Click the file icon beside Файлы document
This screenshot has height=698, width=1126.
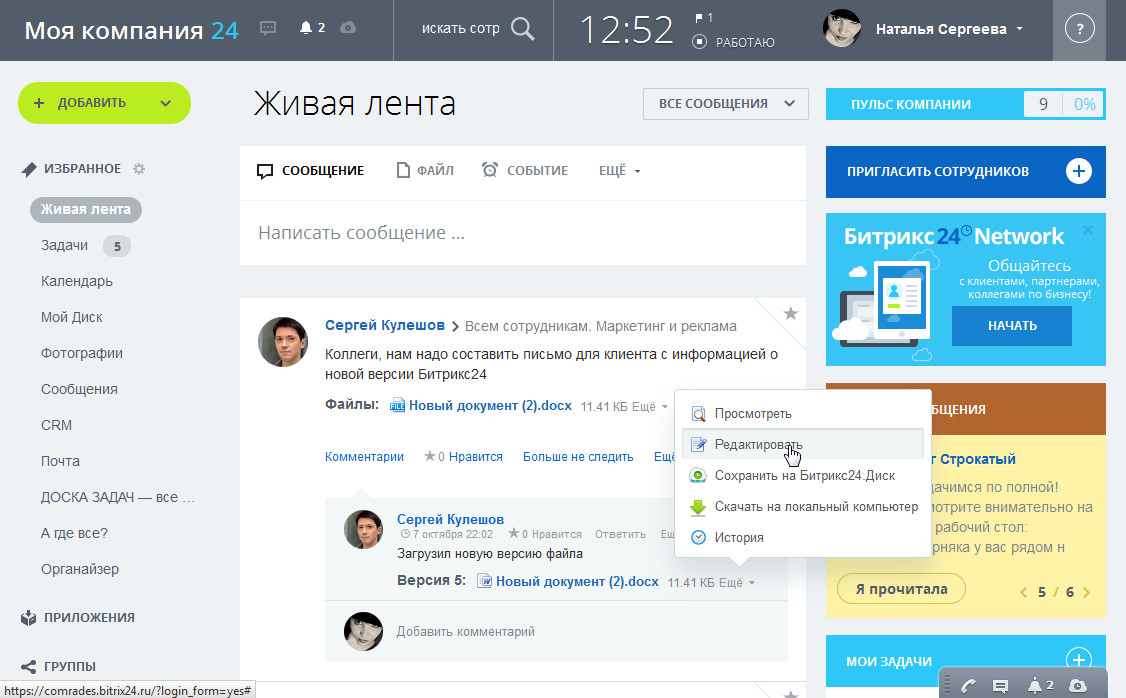[x=397, y=405]
